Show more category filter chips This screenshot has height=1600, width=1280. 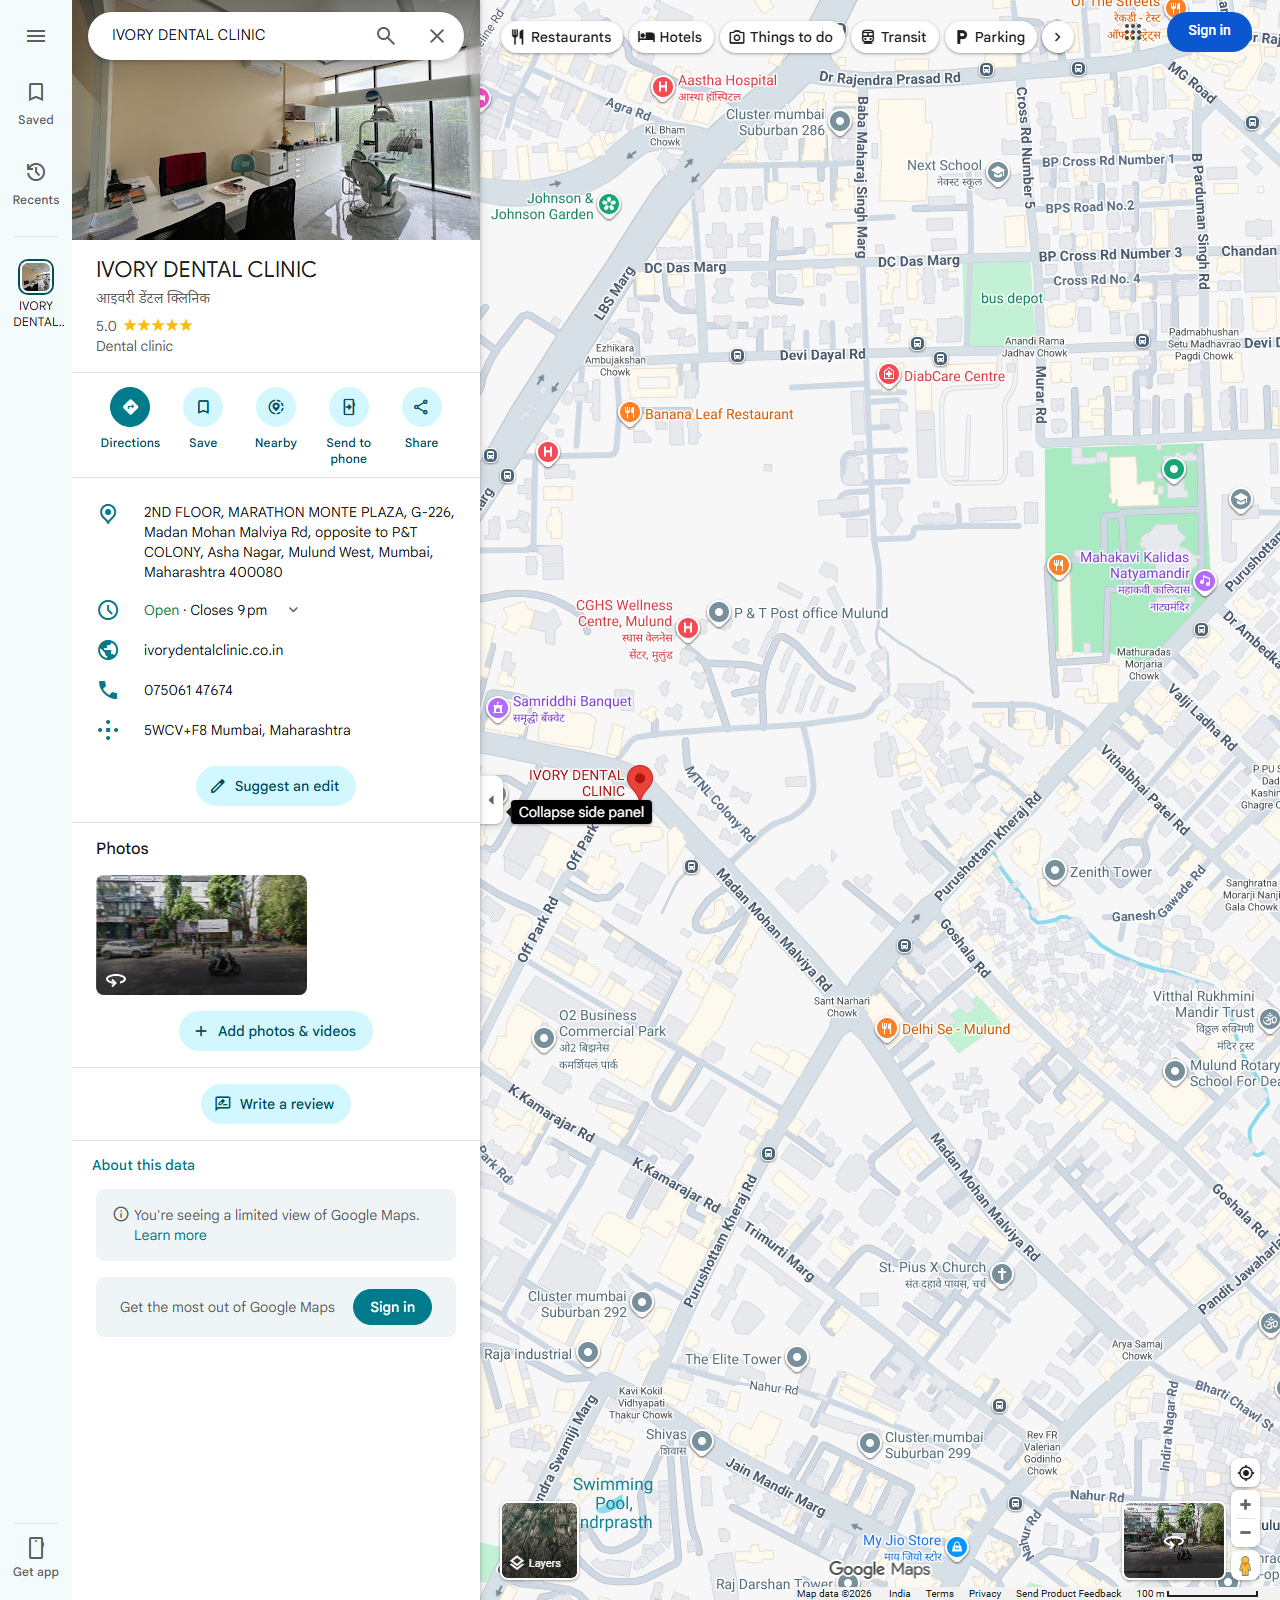[1057, 37]
